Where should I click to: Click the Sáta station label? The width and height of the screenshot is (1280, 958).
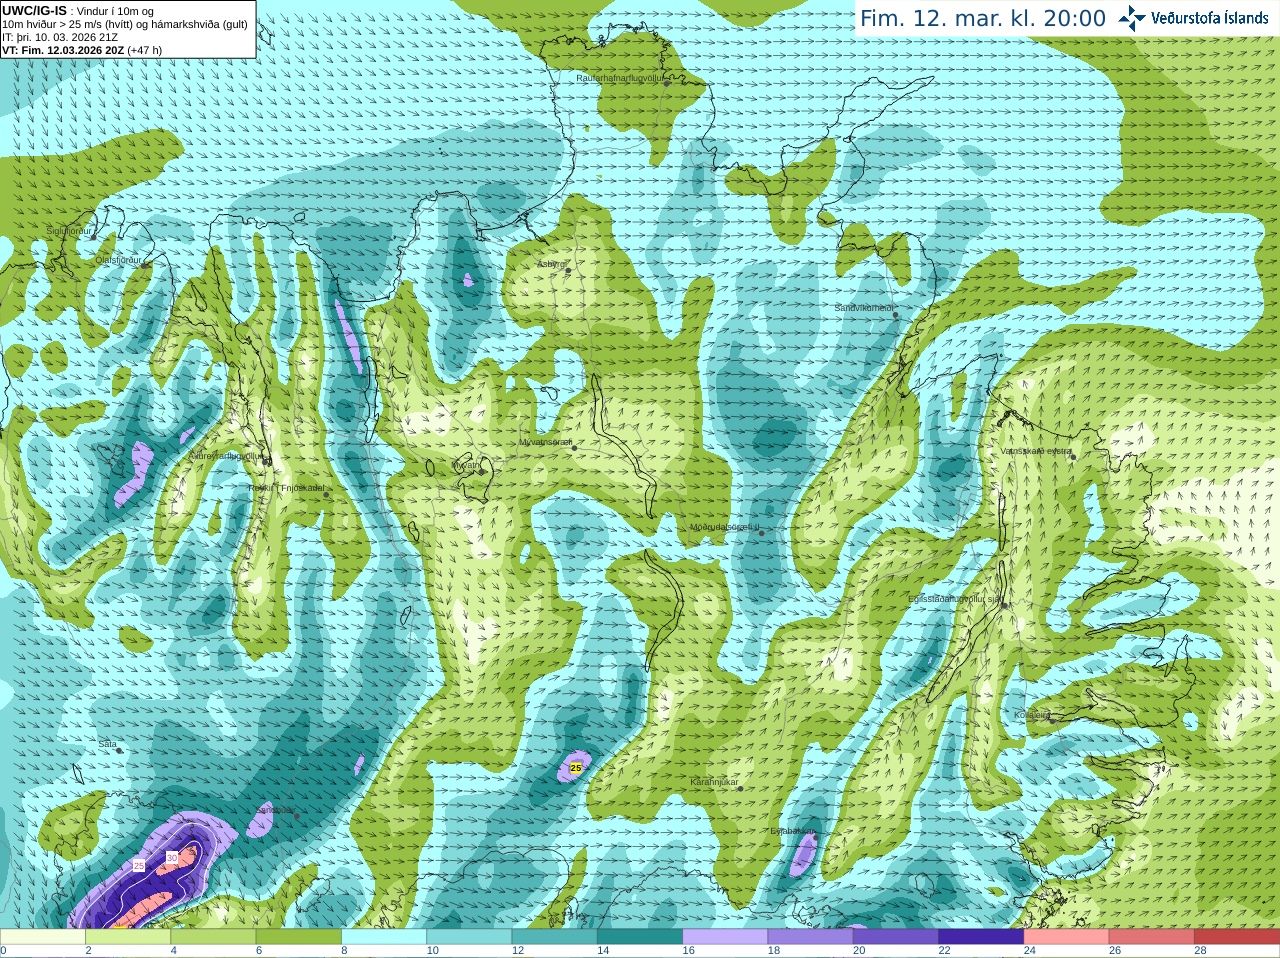[107, 744]
